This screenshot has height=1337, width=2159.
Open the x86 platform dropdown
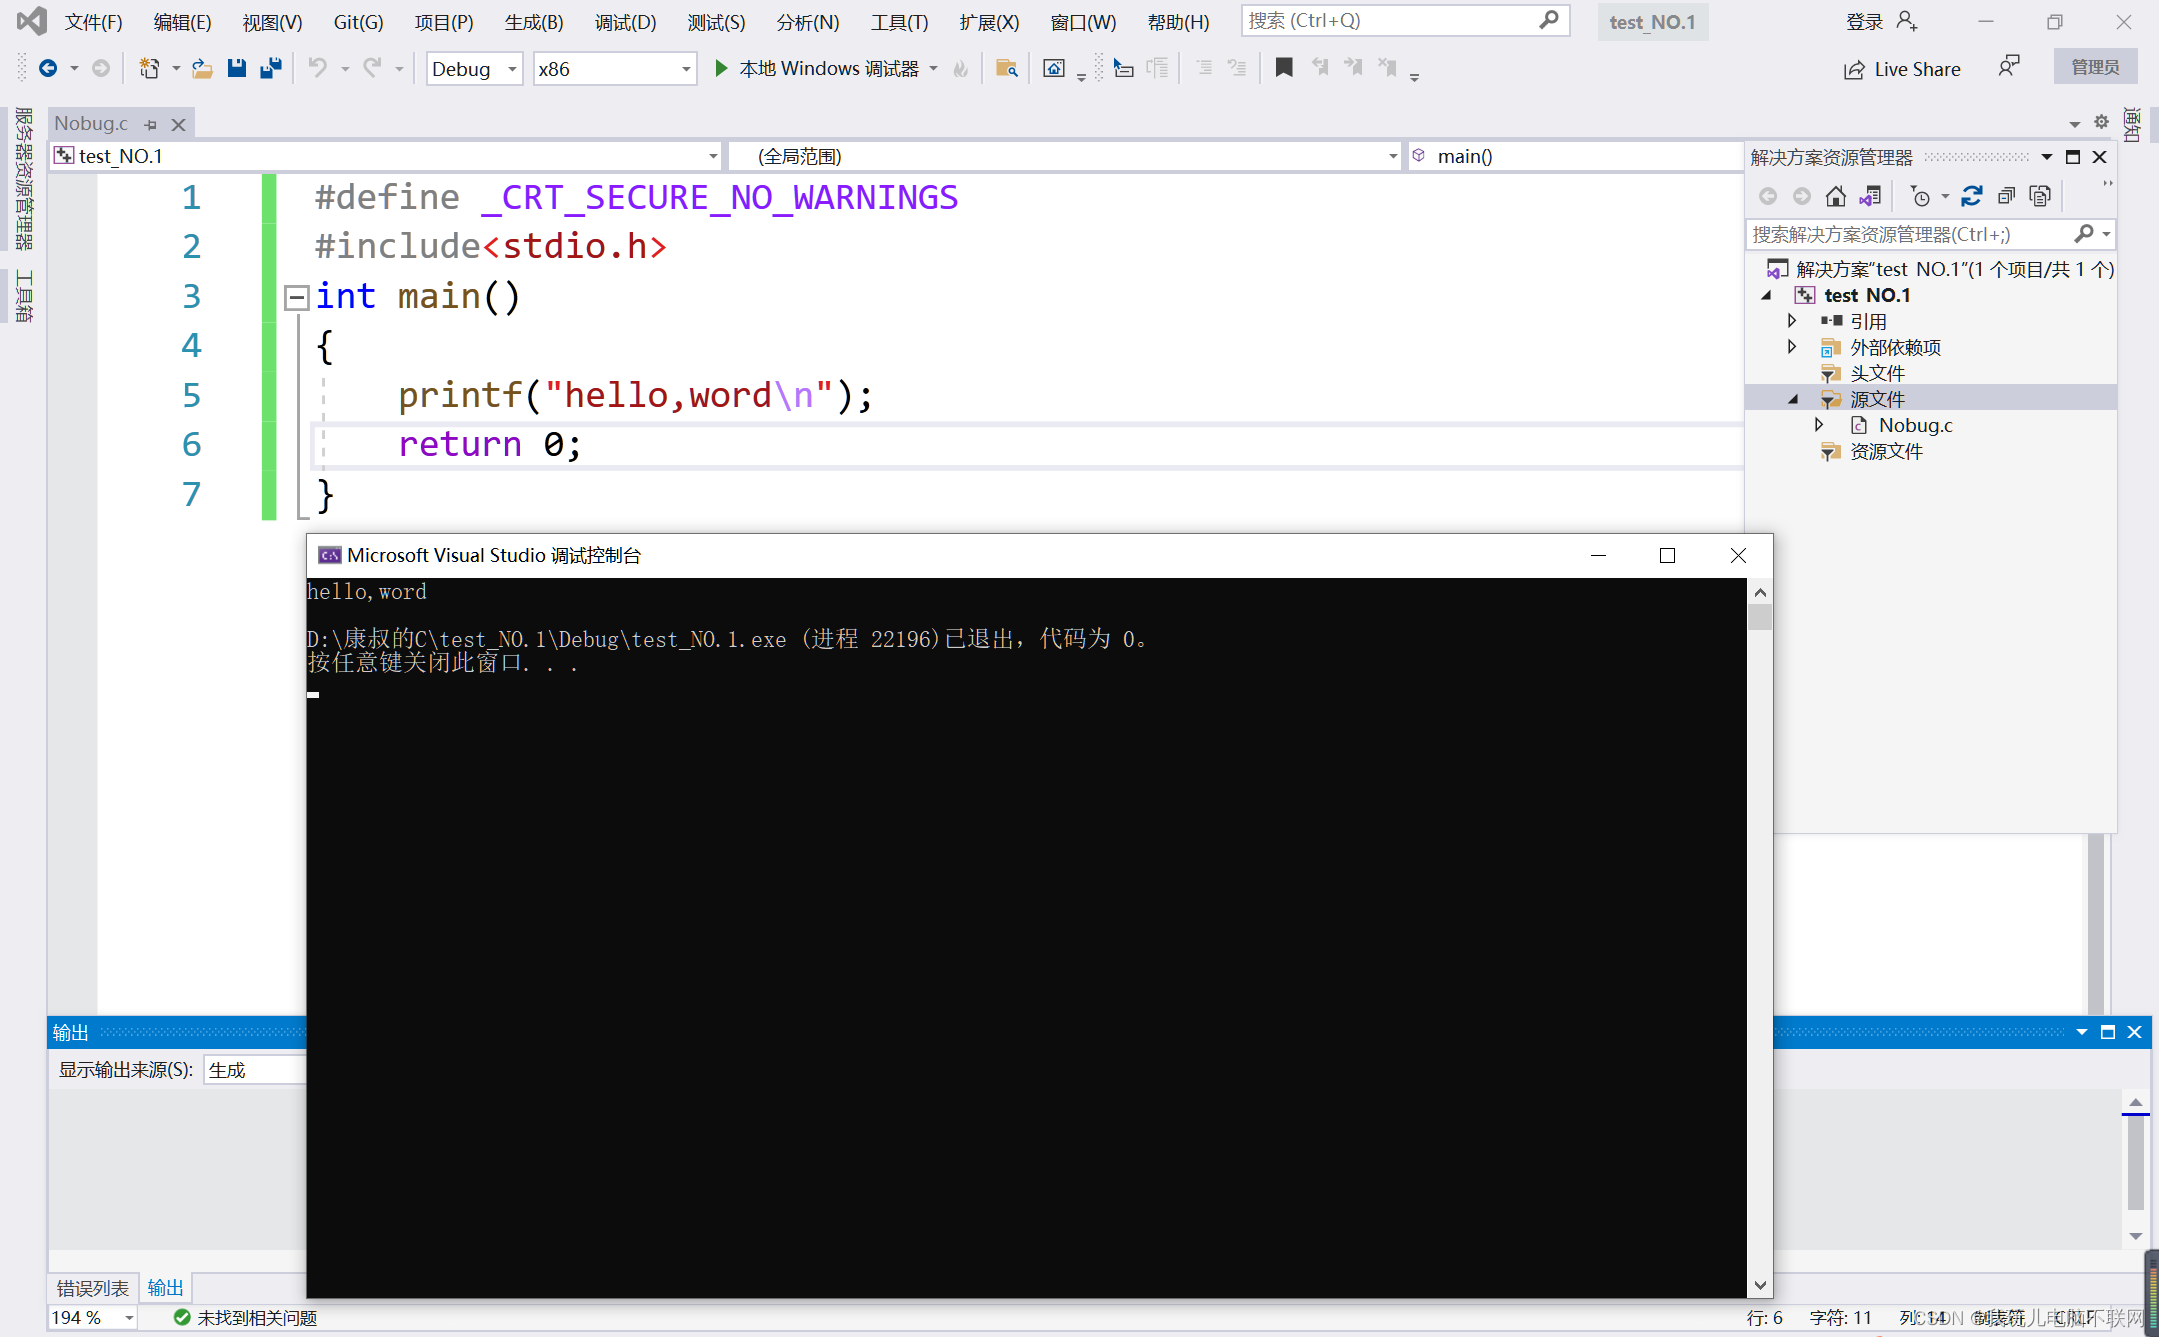[686, 69]
